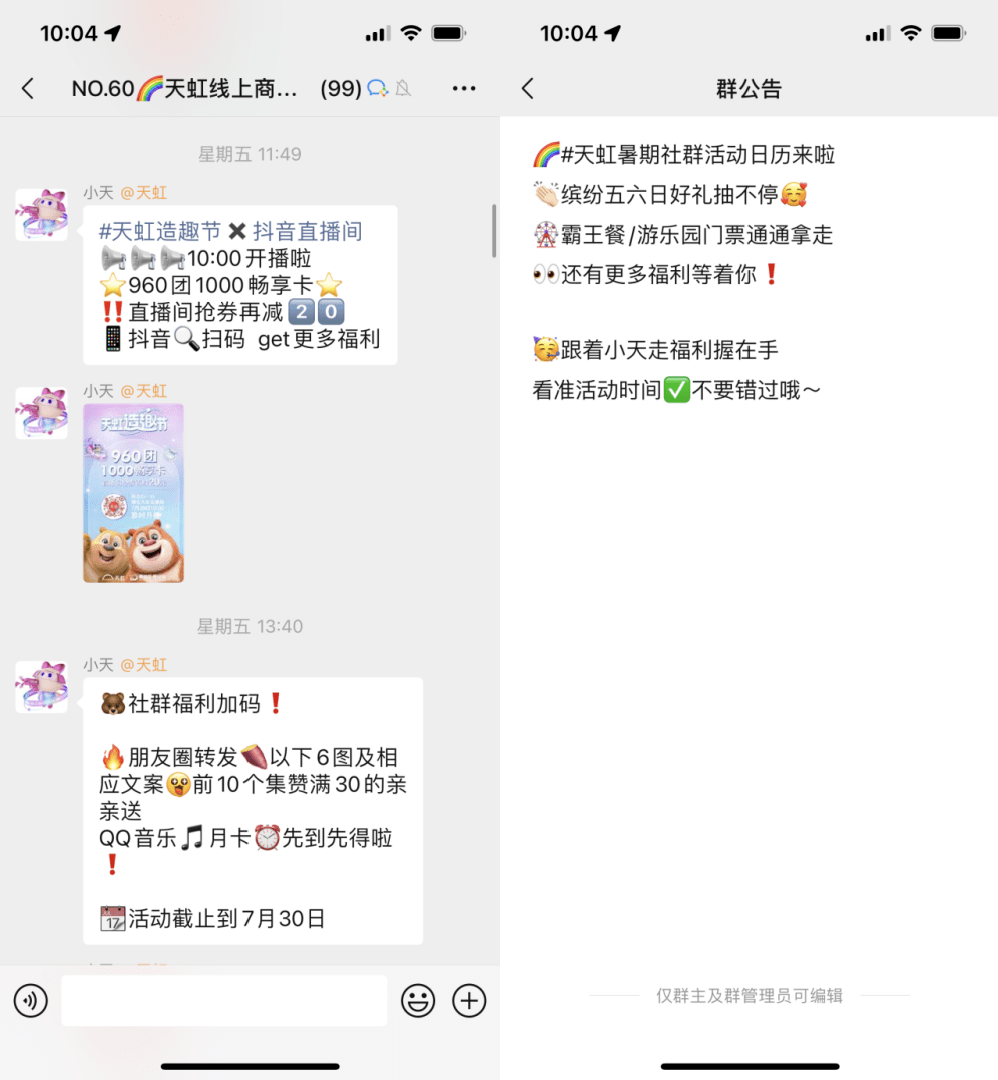998x1080 pixels.
Task: Open the three-dot chat options menu
Action: click(x=464, y=88)
